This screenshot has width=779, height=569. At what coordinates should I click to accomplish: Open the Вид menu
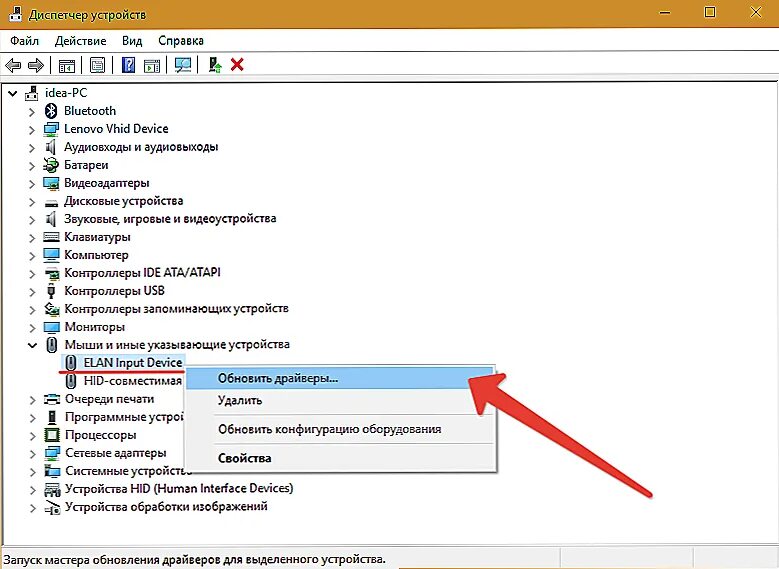[x=132, y=41]
